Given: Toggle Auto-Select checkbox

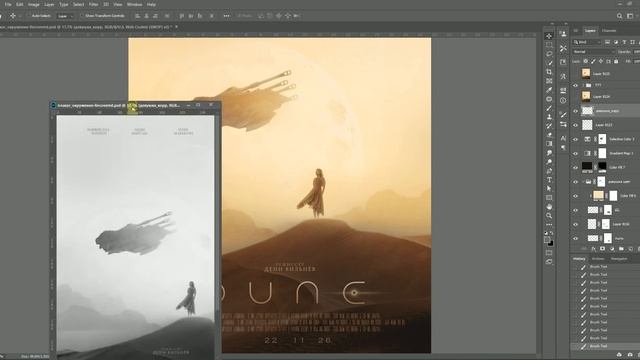Looking at the screenshot, I should pyautogui.click(x=29, y=16).
